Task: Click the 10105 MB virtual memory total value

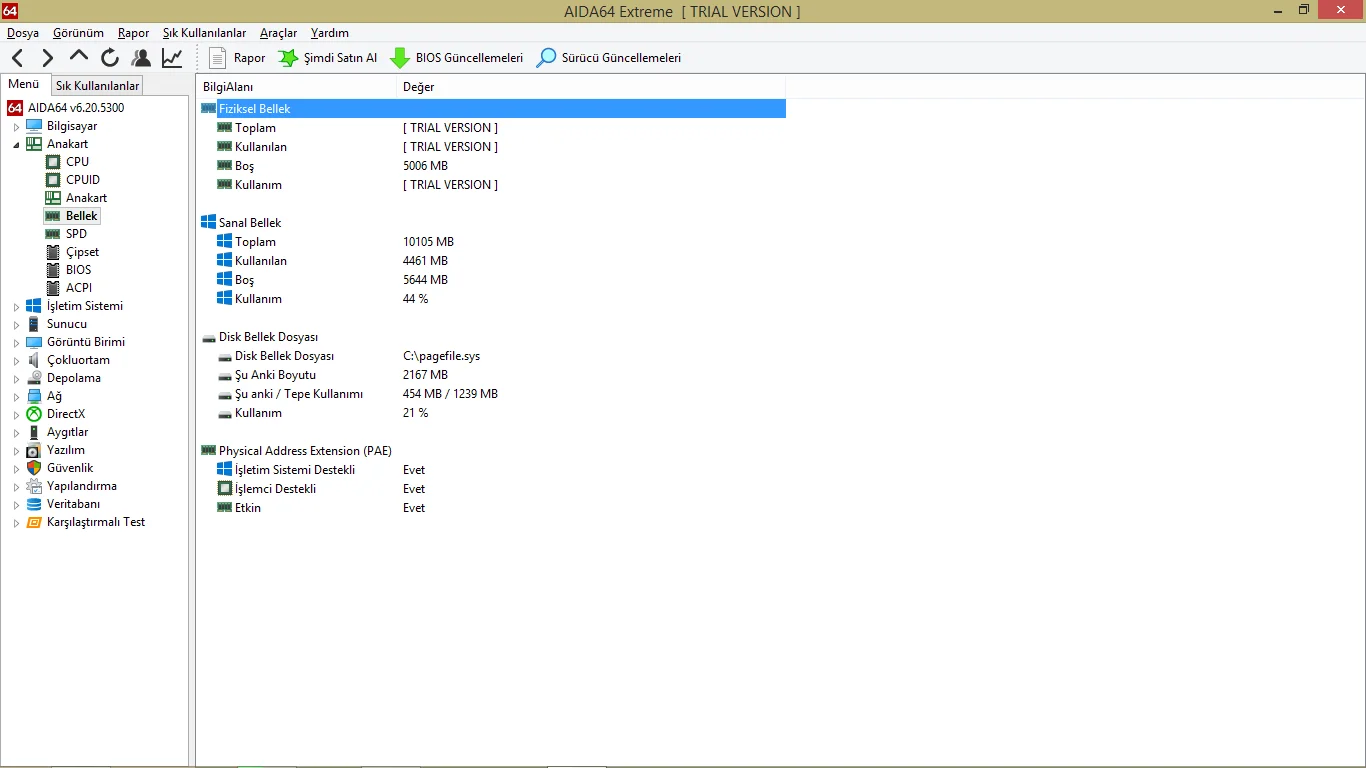Action: 428,242
